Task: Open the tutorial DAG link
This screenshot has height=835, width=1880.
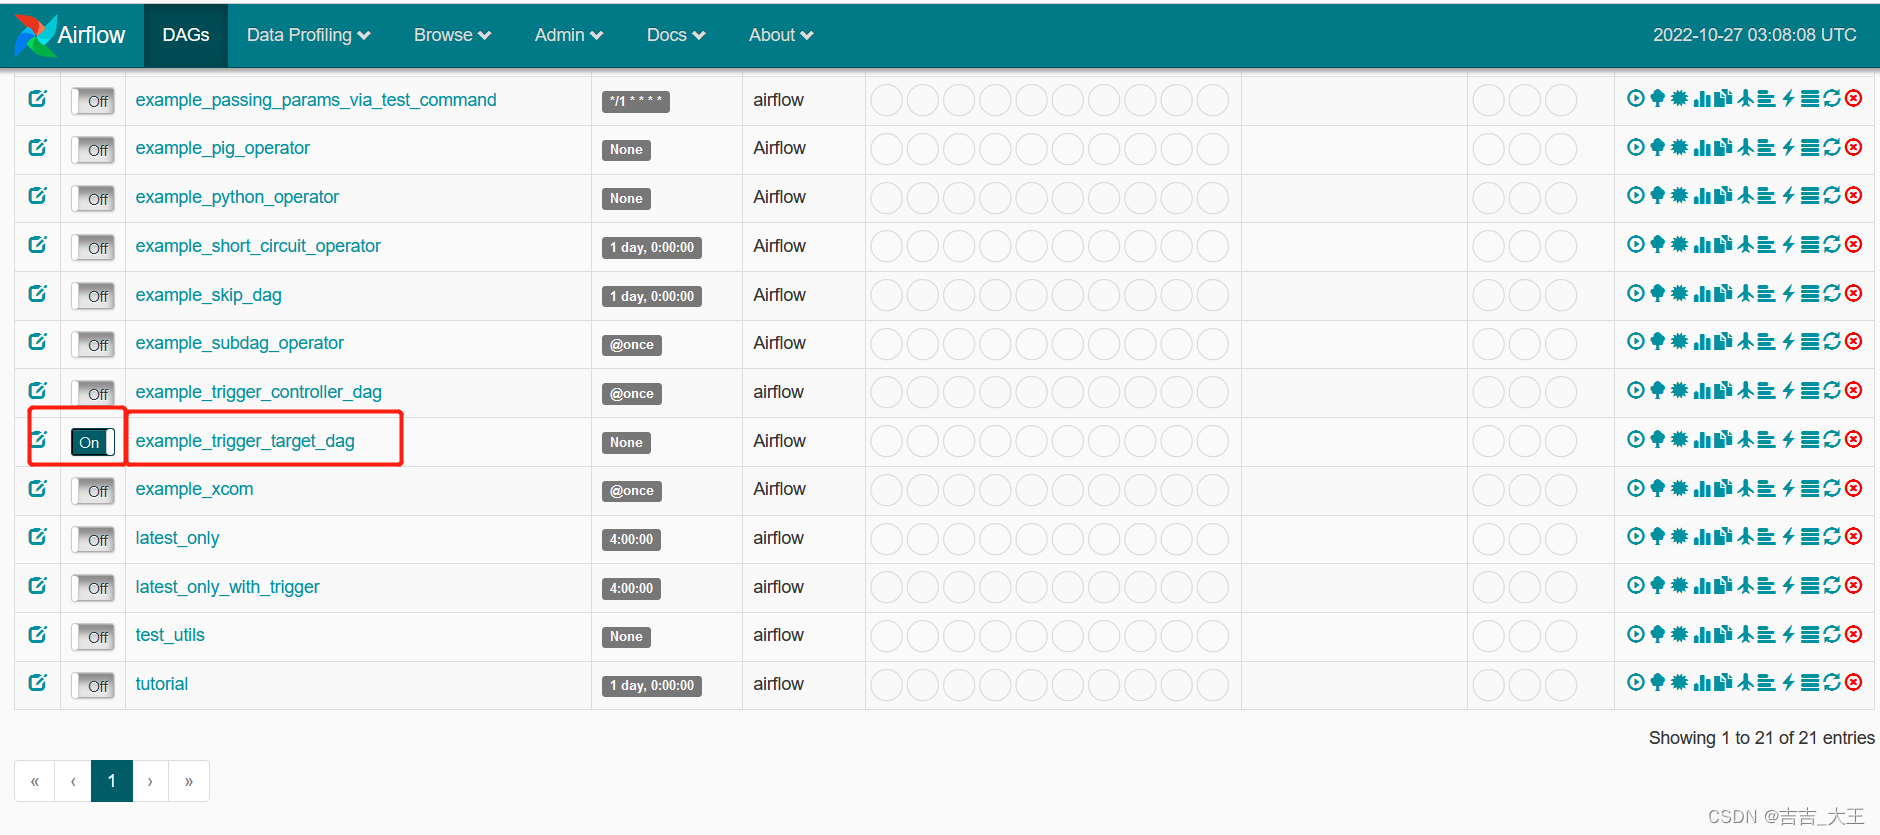Action: click(162, 684)
